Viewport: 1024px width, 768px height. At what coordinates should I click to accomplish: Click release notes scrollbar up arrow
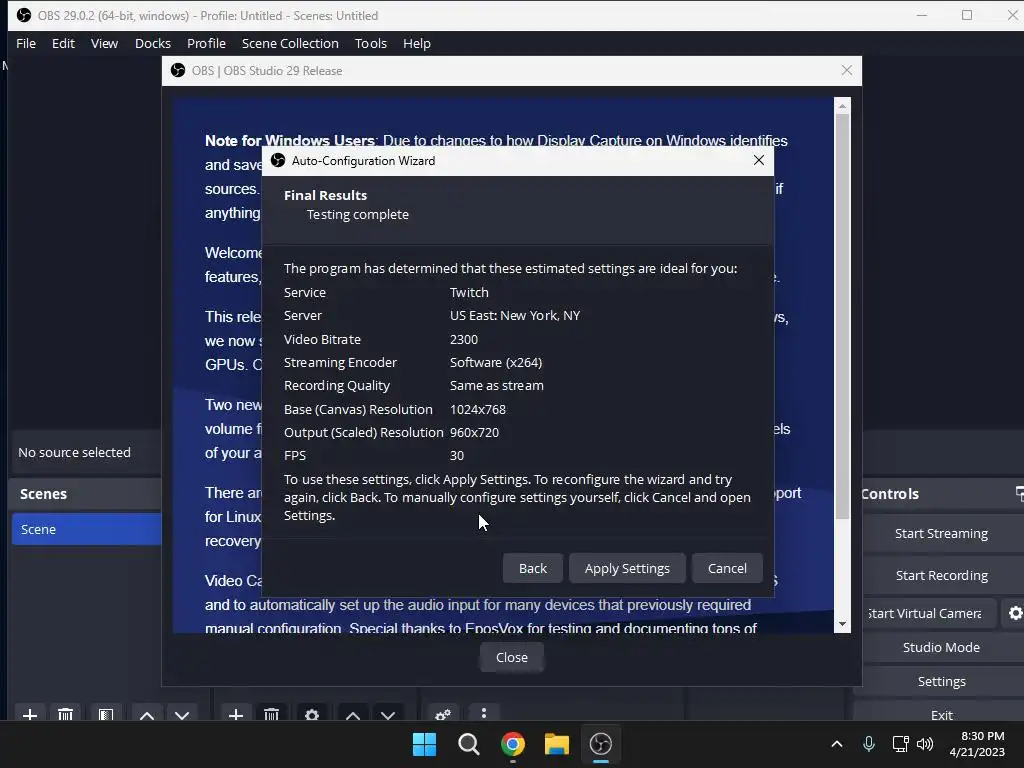point(842,105)
